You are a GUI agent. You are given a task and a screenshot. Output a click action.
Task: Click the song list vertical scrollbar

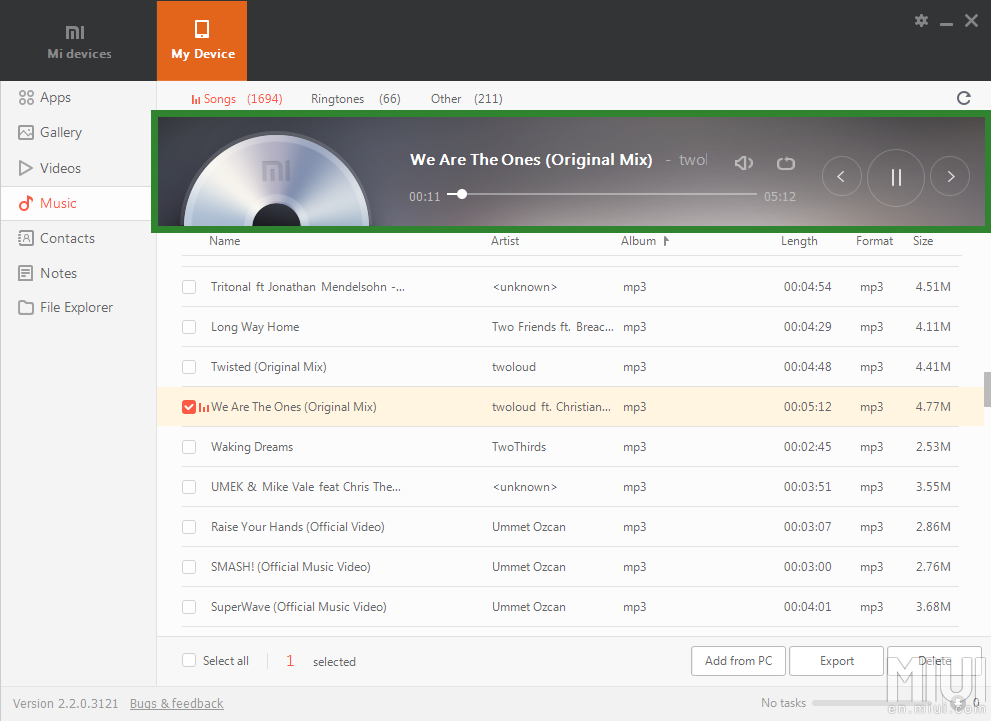pos(987,389)
